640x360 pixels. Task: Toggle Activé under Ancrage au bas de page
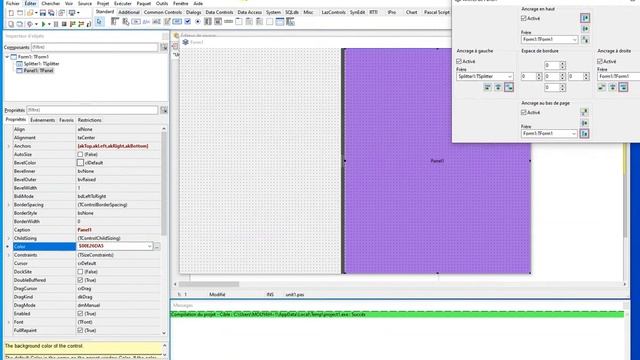click(524, 112)
